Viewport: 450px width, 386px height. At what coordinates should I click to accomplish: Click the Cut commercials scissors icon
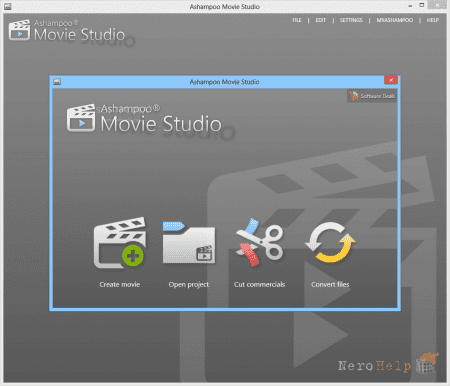(259, 242)
